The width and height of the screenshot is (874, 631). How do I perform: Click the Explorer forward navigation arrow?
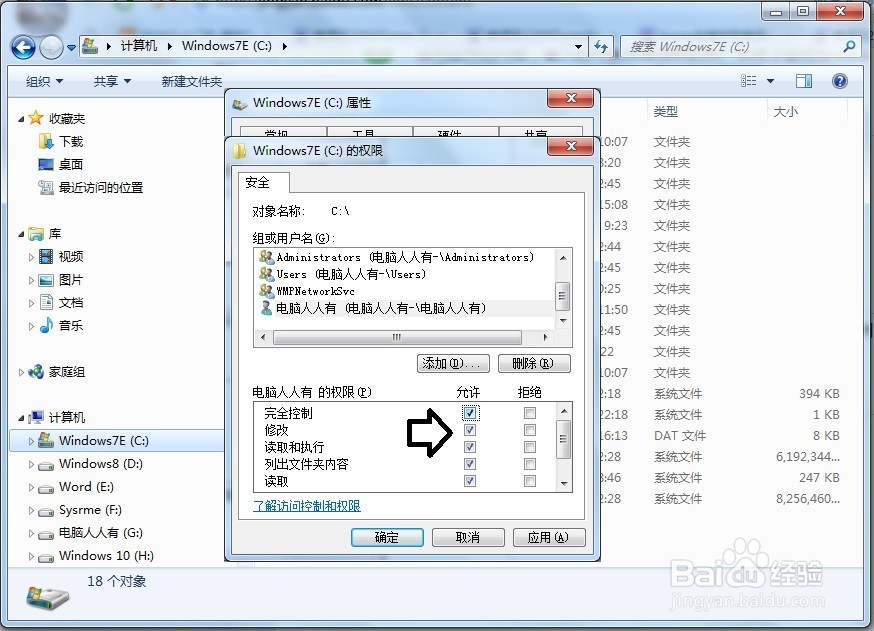(51, 47)
